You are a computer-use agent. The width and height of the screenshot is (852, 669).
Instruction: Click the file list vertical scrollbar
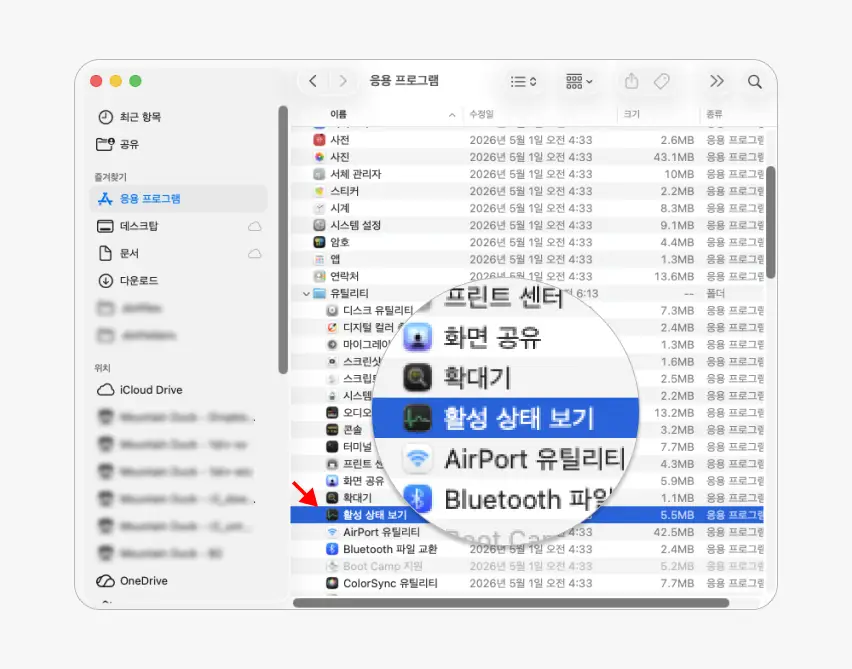point(770,222)
